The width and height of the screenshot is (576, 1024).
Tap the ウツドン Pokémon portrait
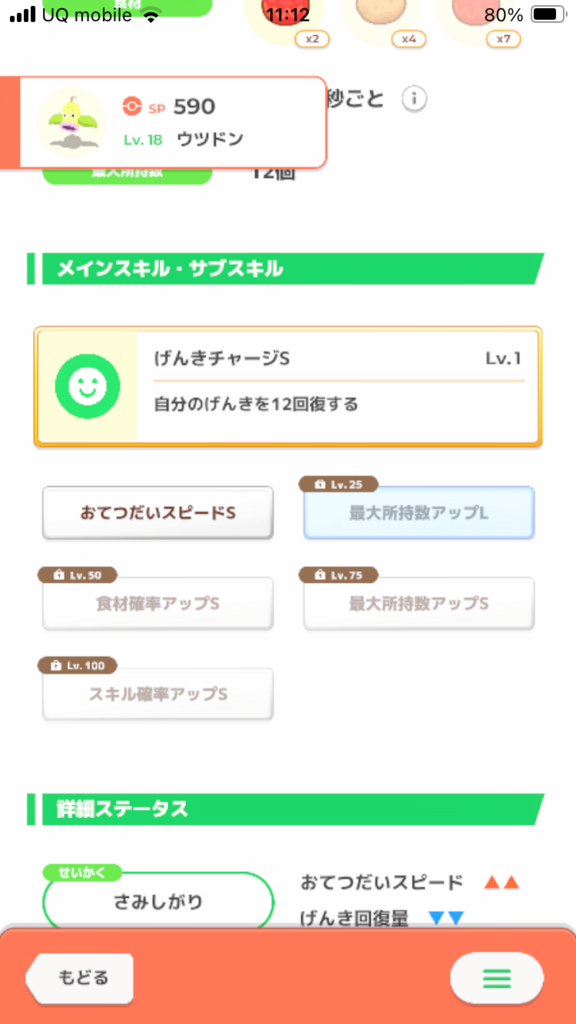coord(71,123)
